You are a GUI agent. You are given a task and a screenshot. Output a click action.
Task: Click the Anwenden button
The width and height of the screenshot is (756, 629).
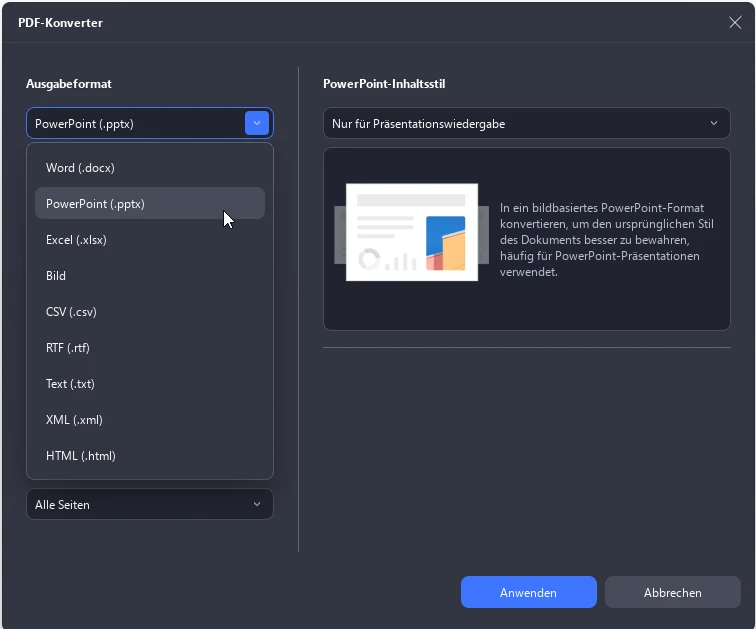[x=528, y=593]
